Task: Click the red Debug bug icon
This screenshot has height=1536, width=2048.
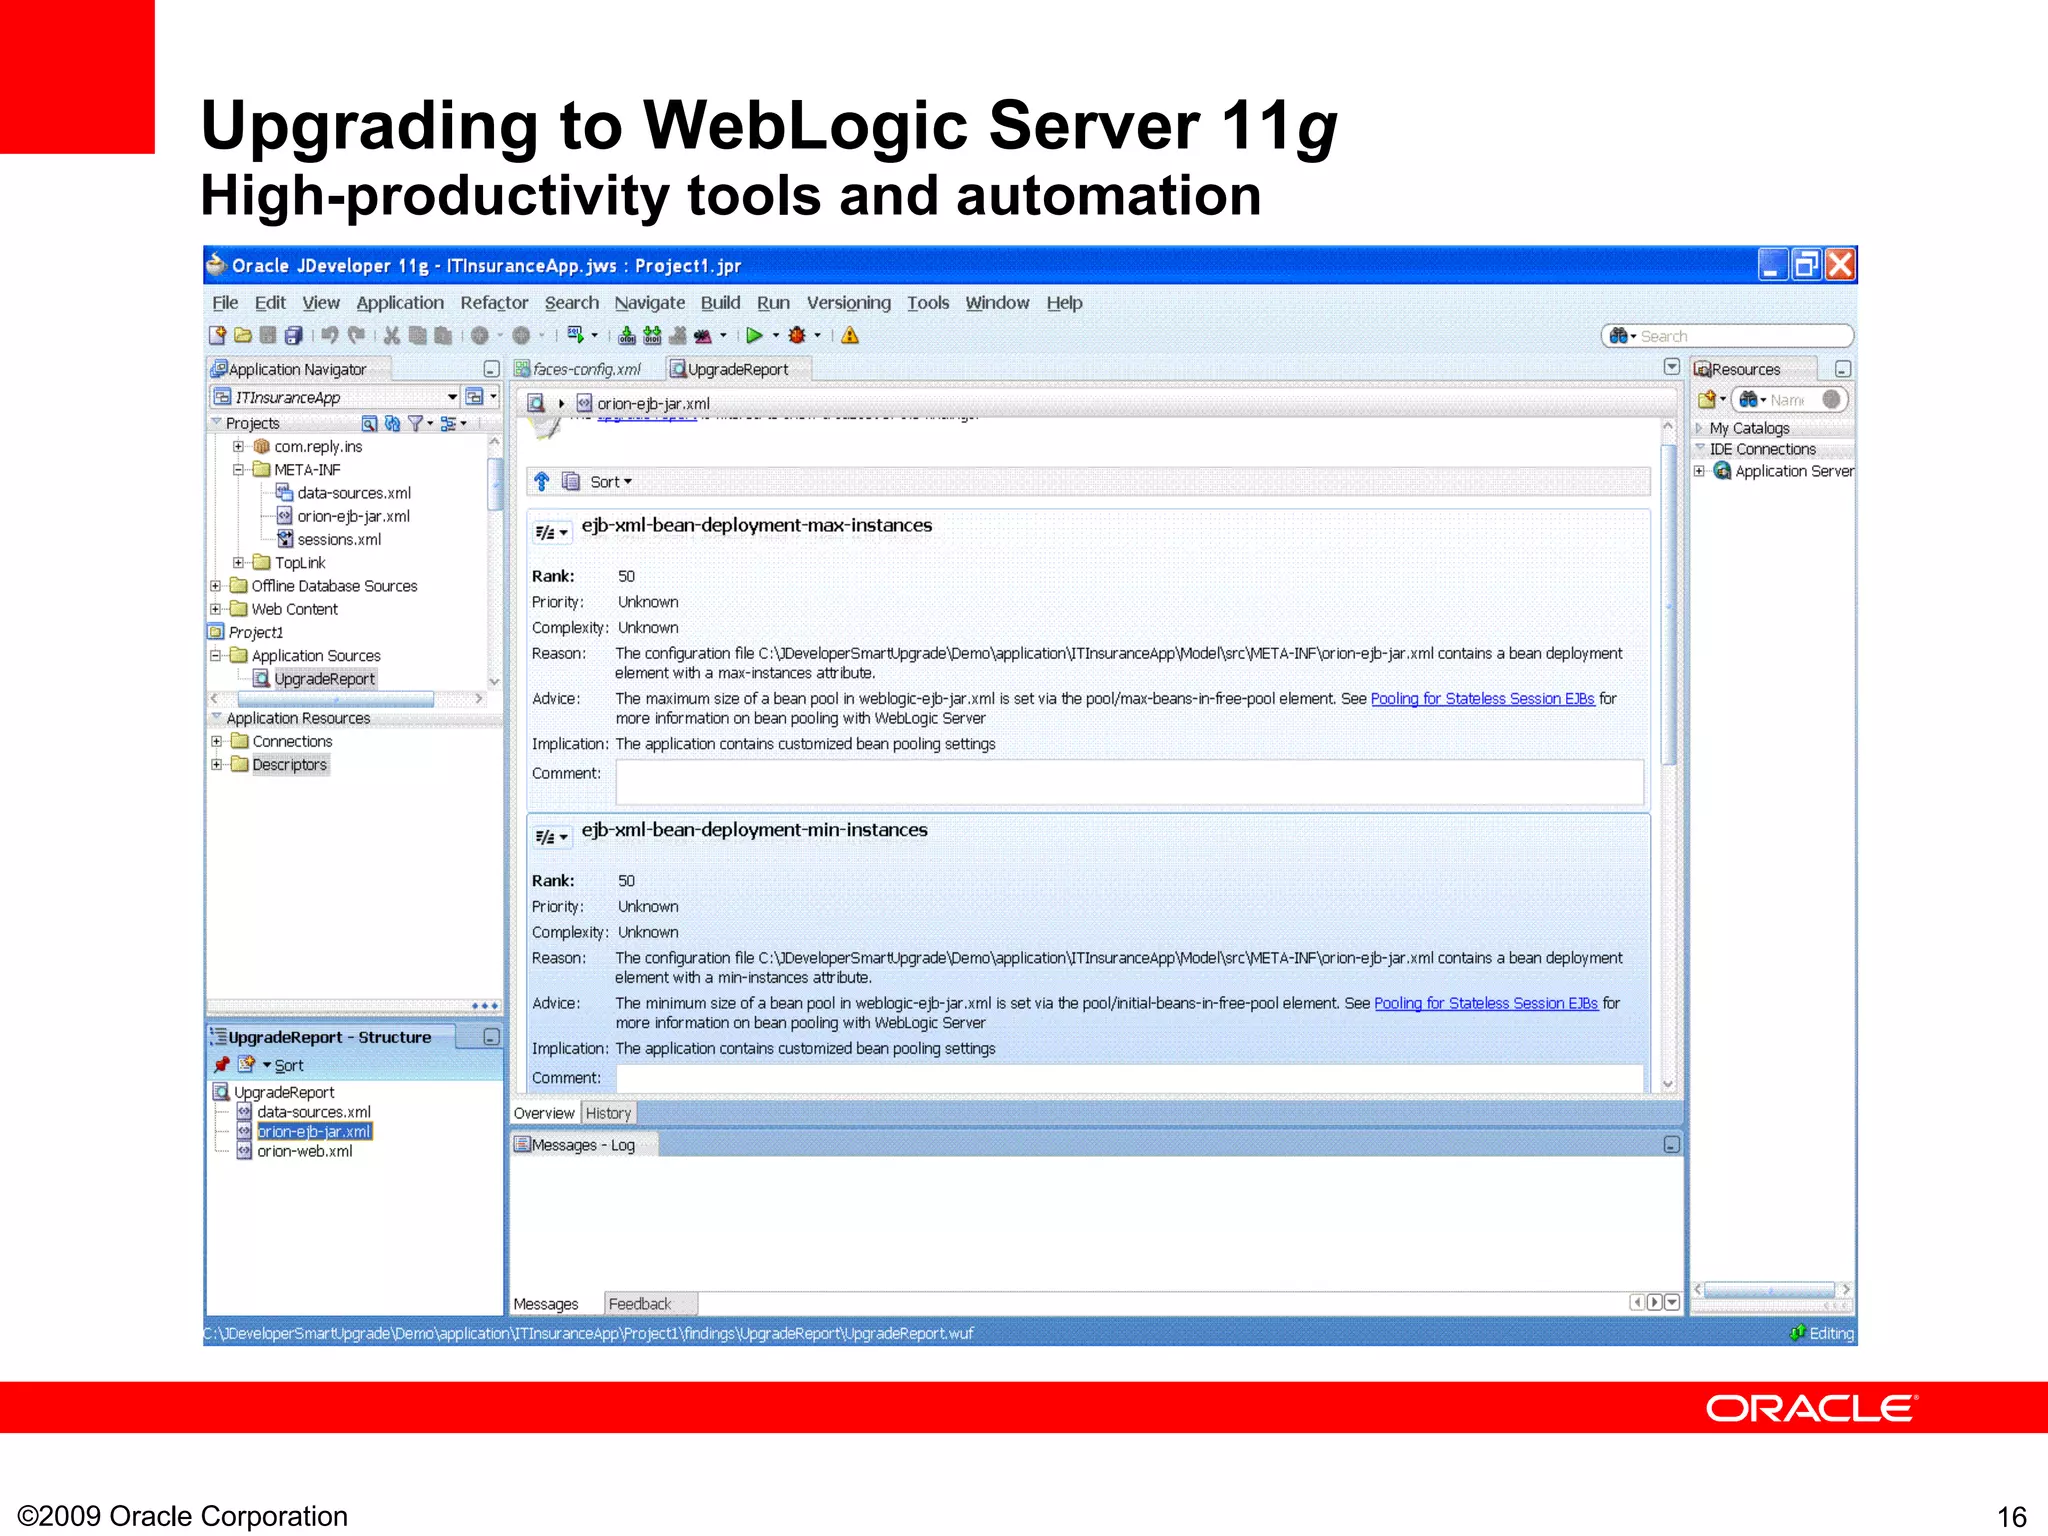Action: pyautogui.click(x=797, y=336)
